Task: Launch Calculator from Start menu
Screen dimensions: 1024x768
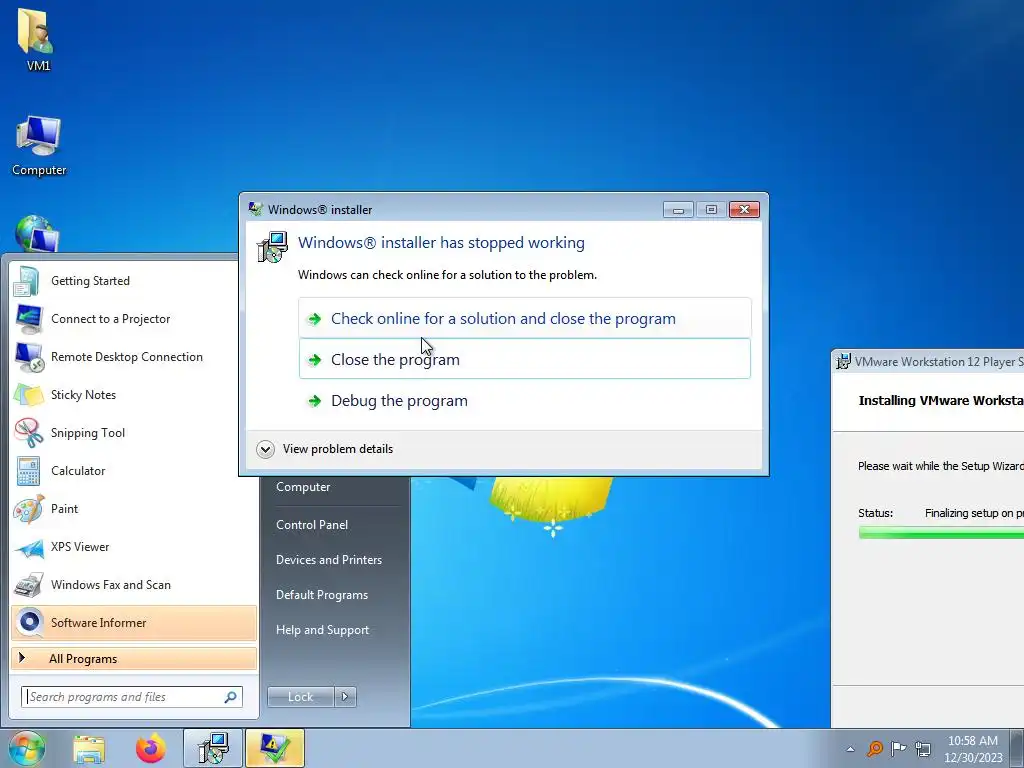Action: tap(133, 470)
